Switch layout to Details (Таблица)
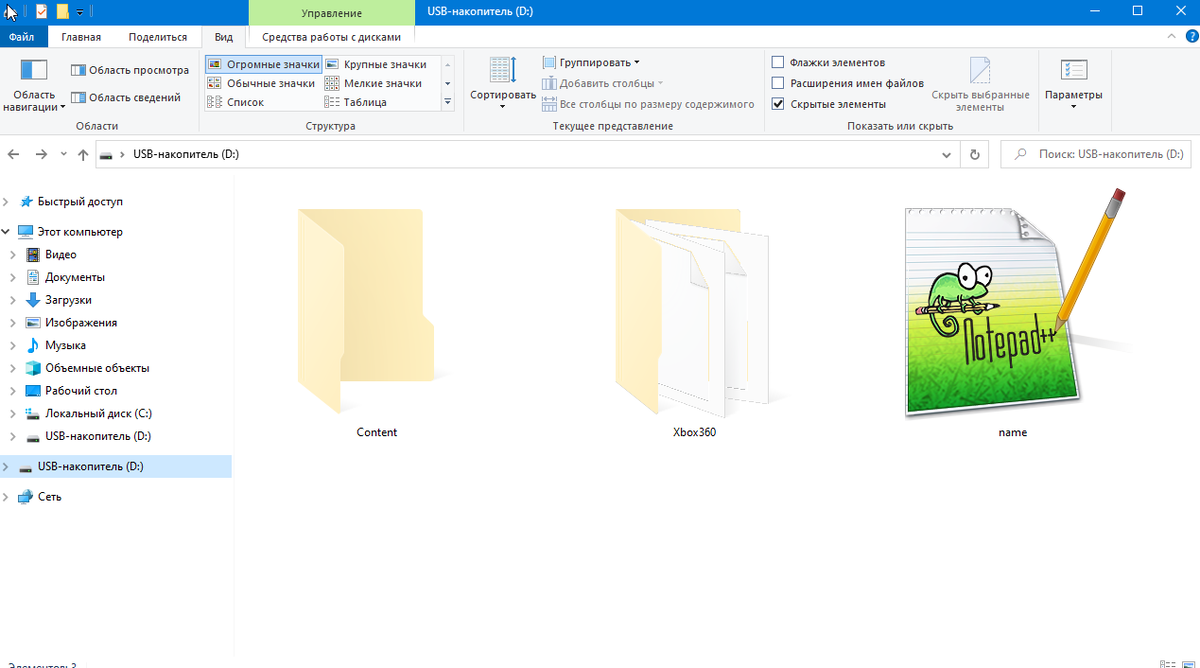The width and height of the screenshot is (1200, 668). pyautogui.click(x=356, y=102)
